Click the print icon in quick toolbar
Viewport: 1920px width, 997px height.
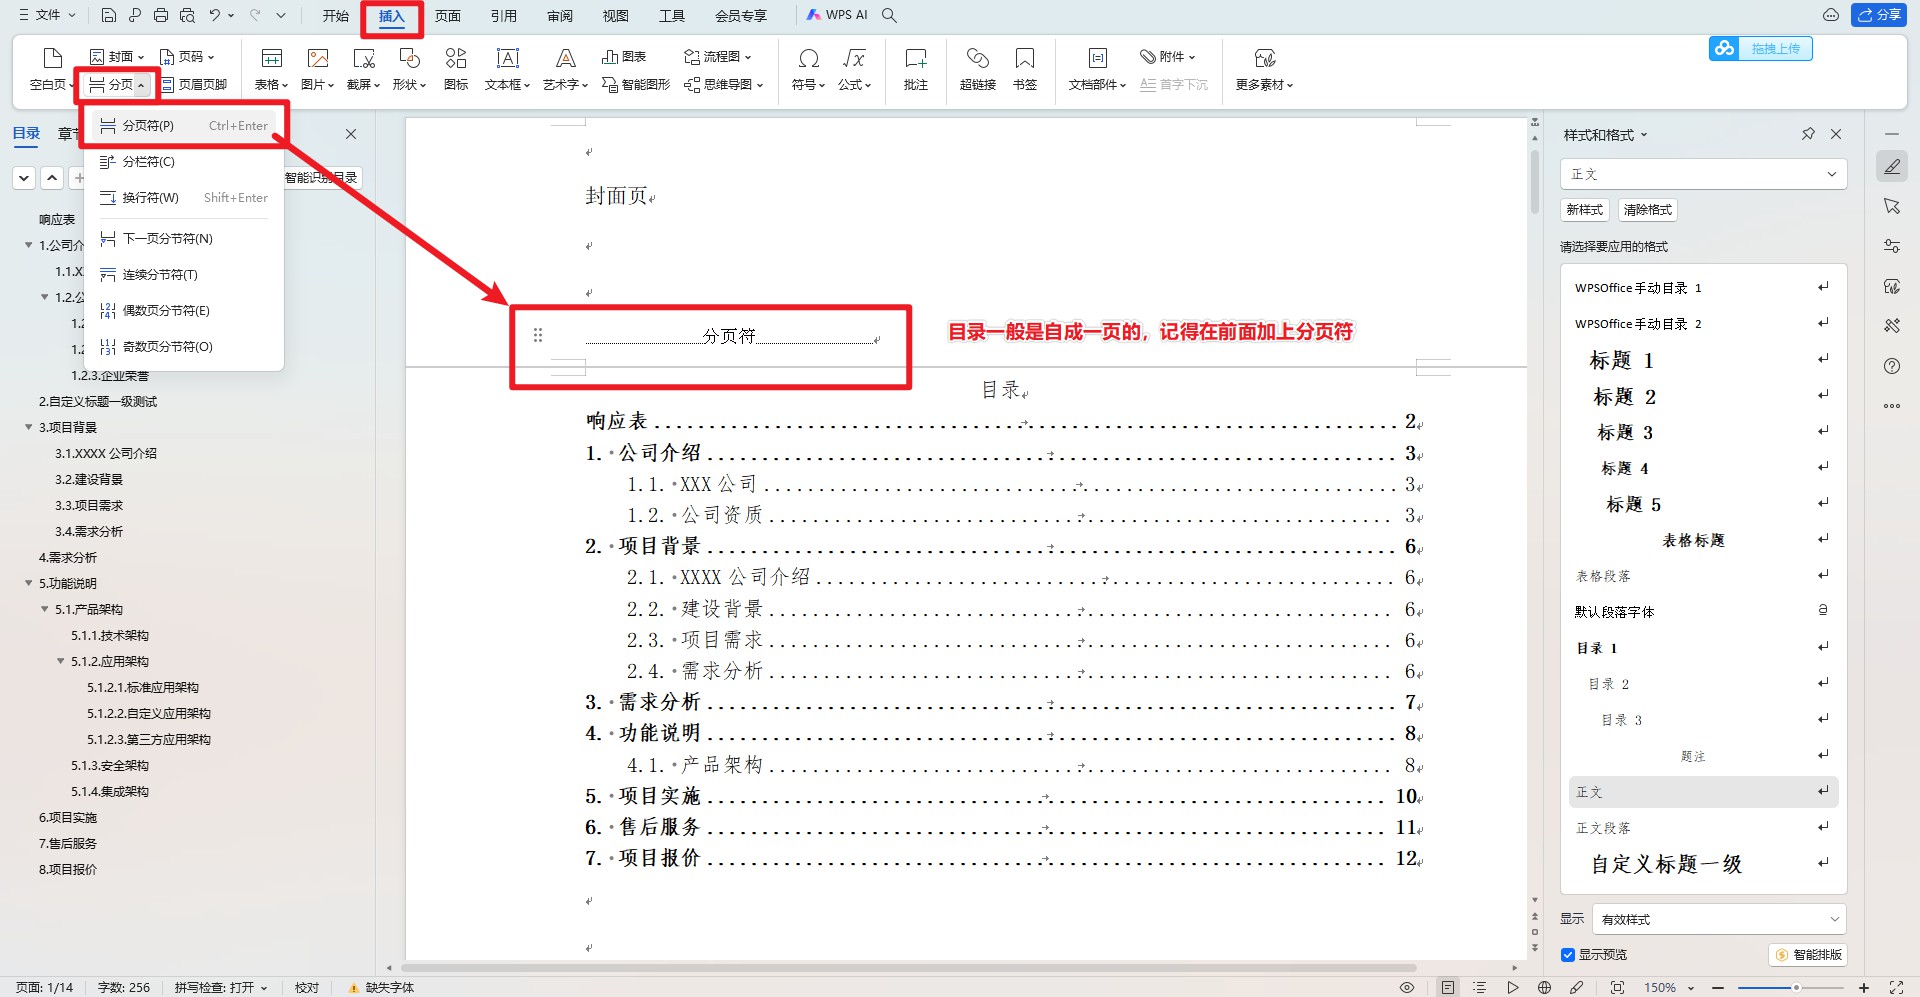[x=161, y=15]
